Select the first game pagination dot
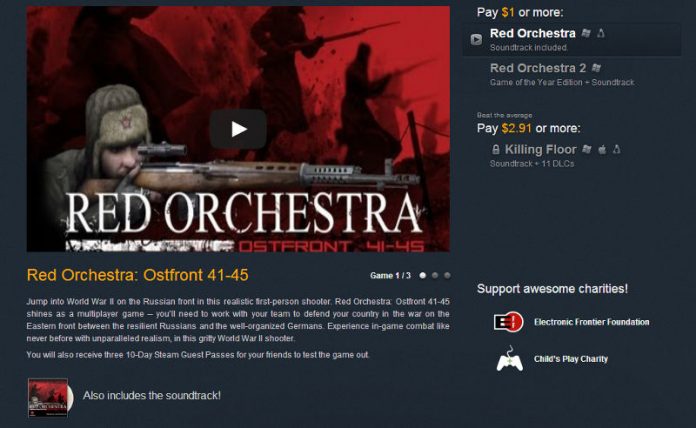696x428 pixels. [x=423, y=276]
